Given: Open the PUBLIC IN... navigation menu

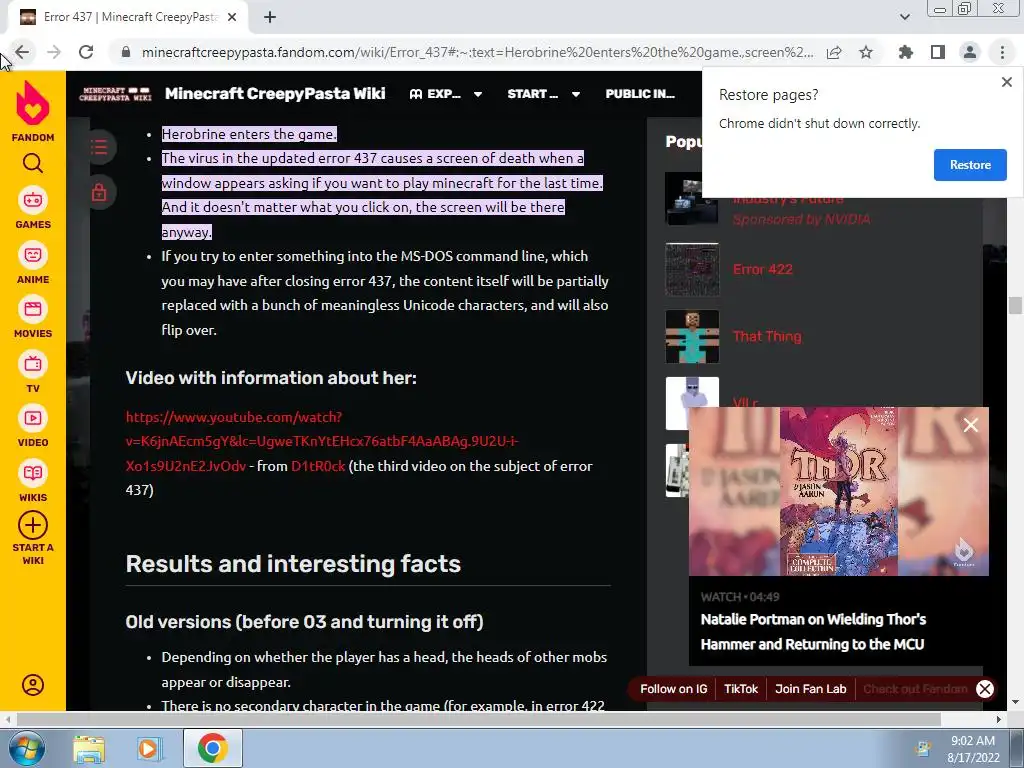Looking at the screenshot, I should 640,94.
